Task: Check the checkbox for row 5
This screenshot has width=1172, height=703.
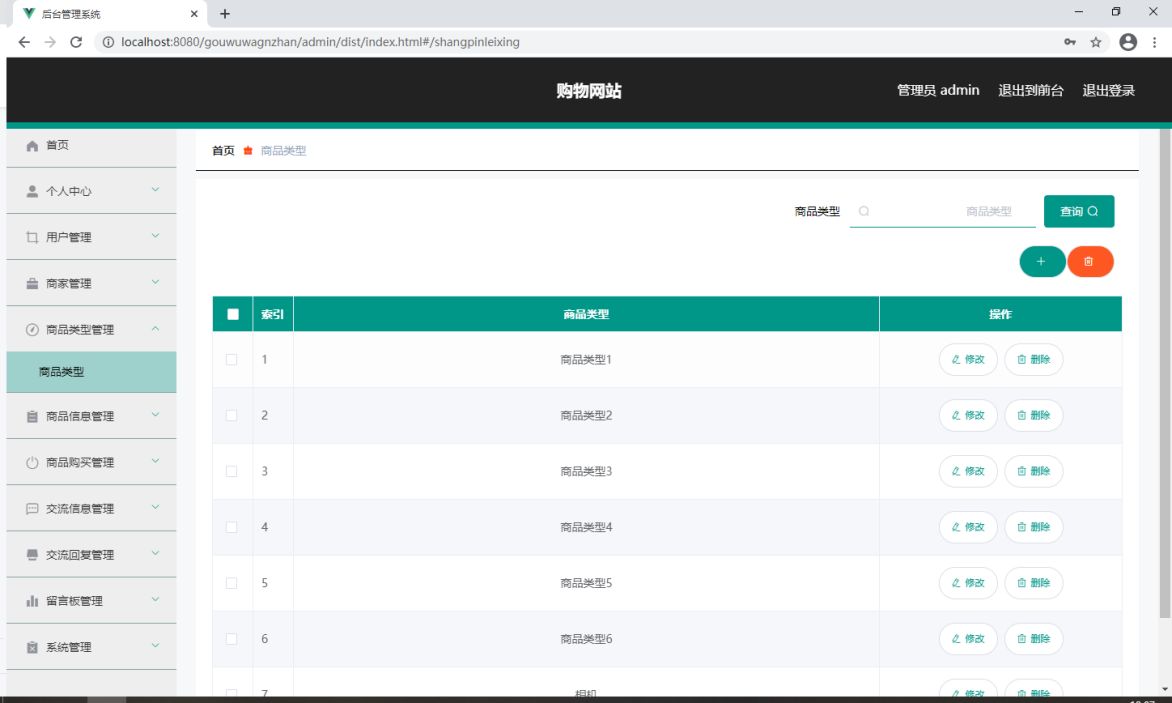Action: [x=232, y=583]
